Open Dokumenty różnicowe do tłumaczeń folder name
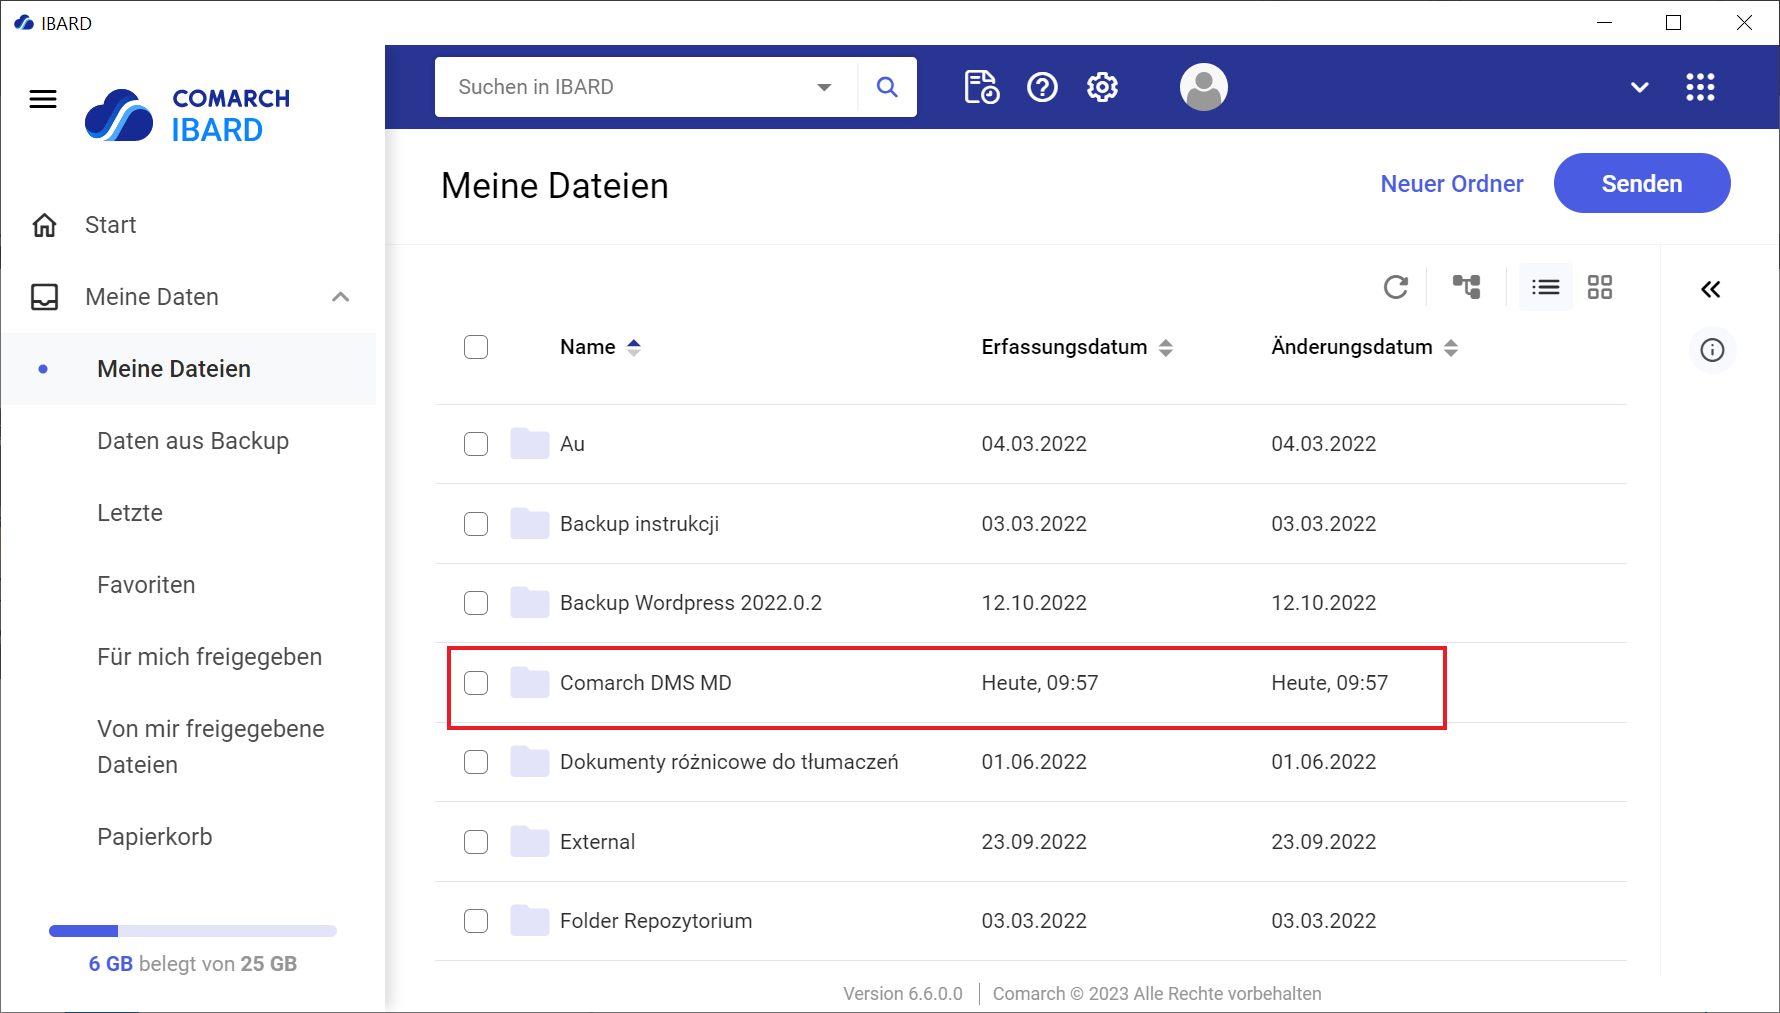Viewport: 1780px width, 1013px height. coord(729,762)
